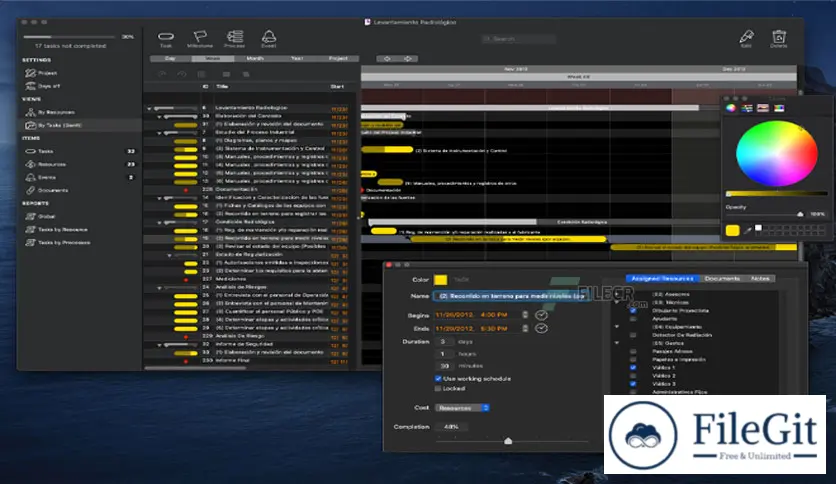Viewport: 836px width, 484px height.
Task: Click the previous timeline arrow button
Action: coord(387,59)
